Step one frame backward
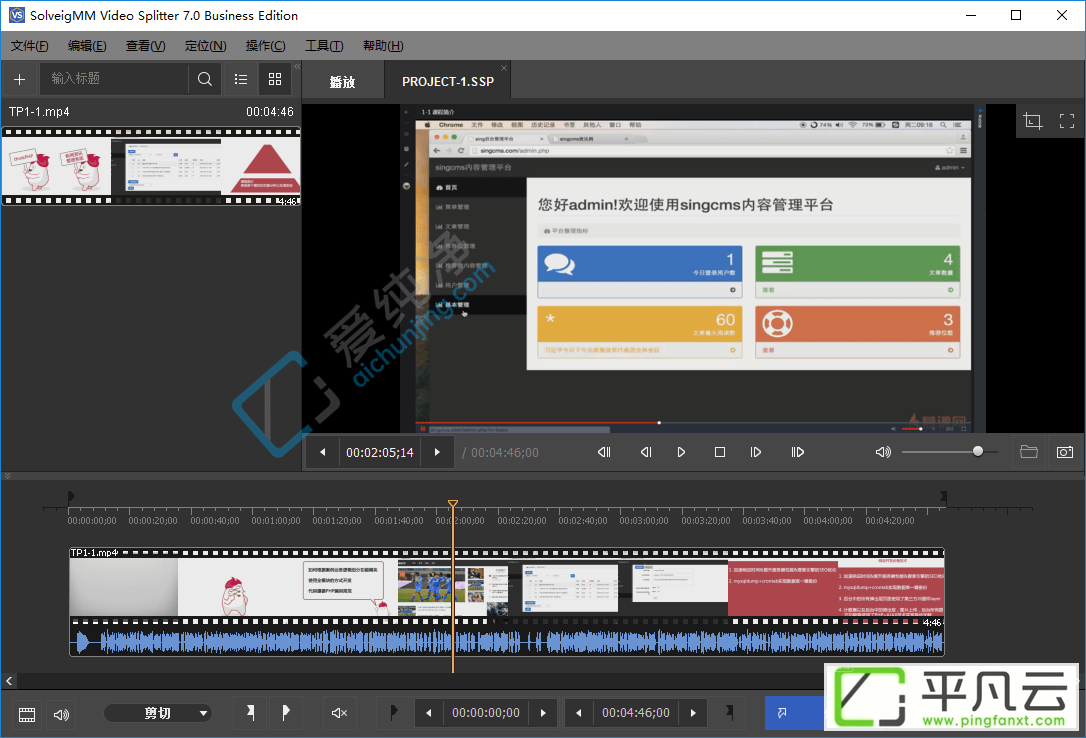Image resolution: width=1086 pixels, height=738 pixels. coord(646,452)
